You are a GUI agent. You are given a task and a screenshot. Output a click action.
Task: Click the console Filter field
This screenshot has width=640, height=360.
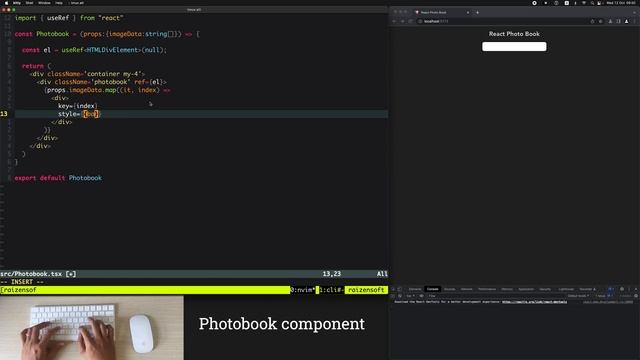496,296
